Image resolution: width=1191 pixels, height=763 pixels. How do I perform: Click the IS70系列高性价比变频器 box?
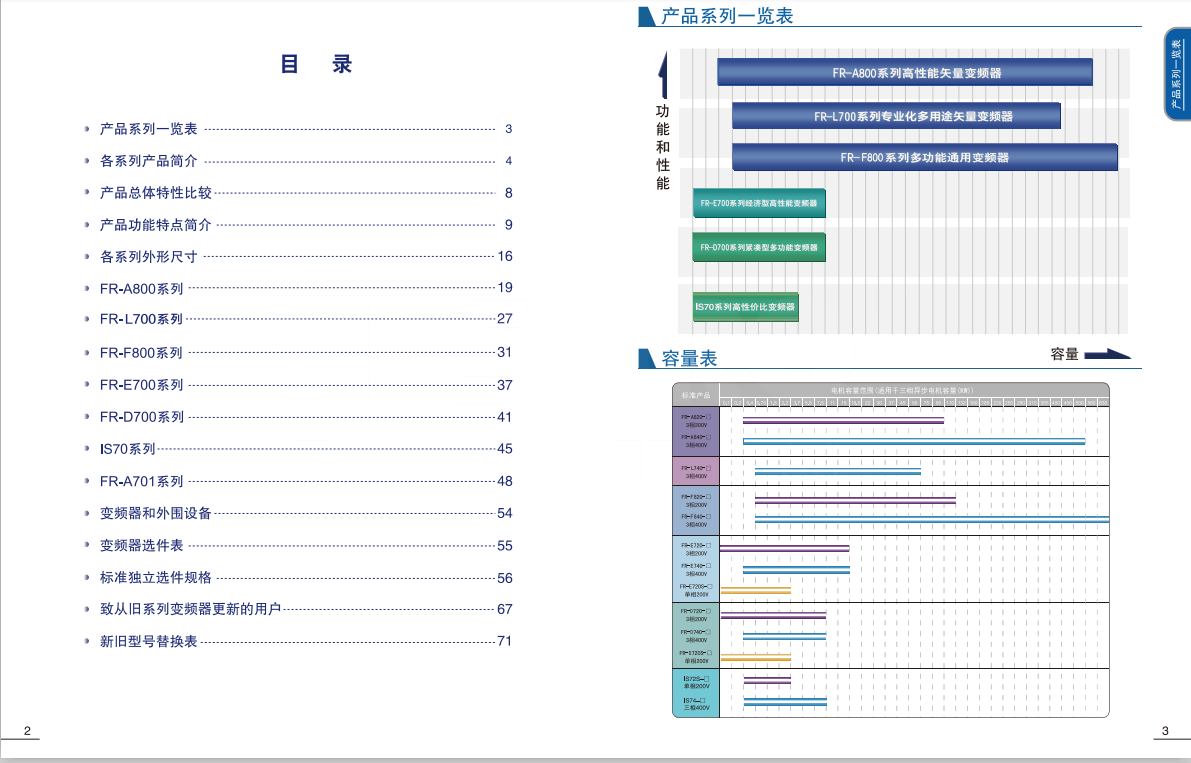(x=745, y=307)
